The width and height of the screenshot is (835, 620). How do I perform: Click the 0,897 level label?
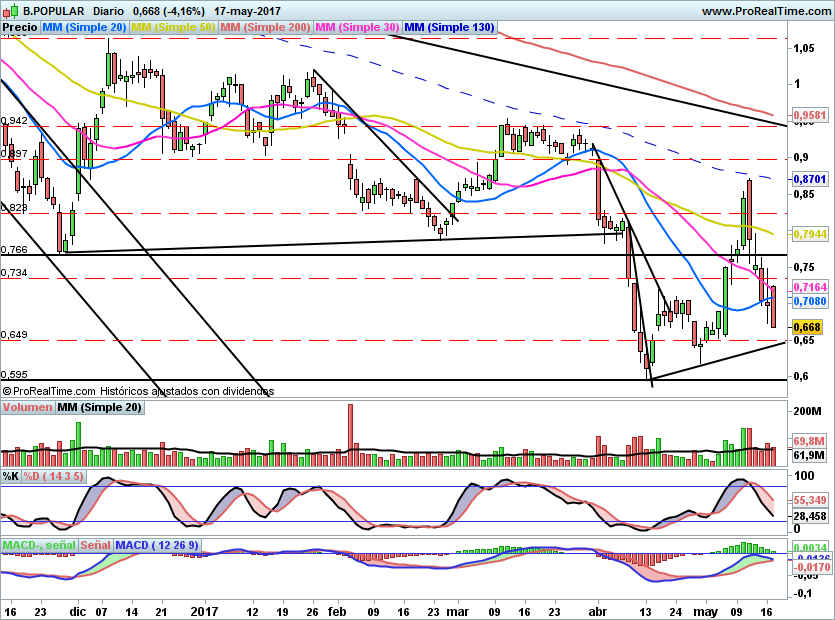(14, 154)
